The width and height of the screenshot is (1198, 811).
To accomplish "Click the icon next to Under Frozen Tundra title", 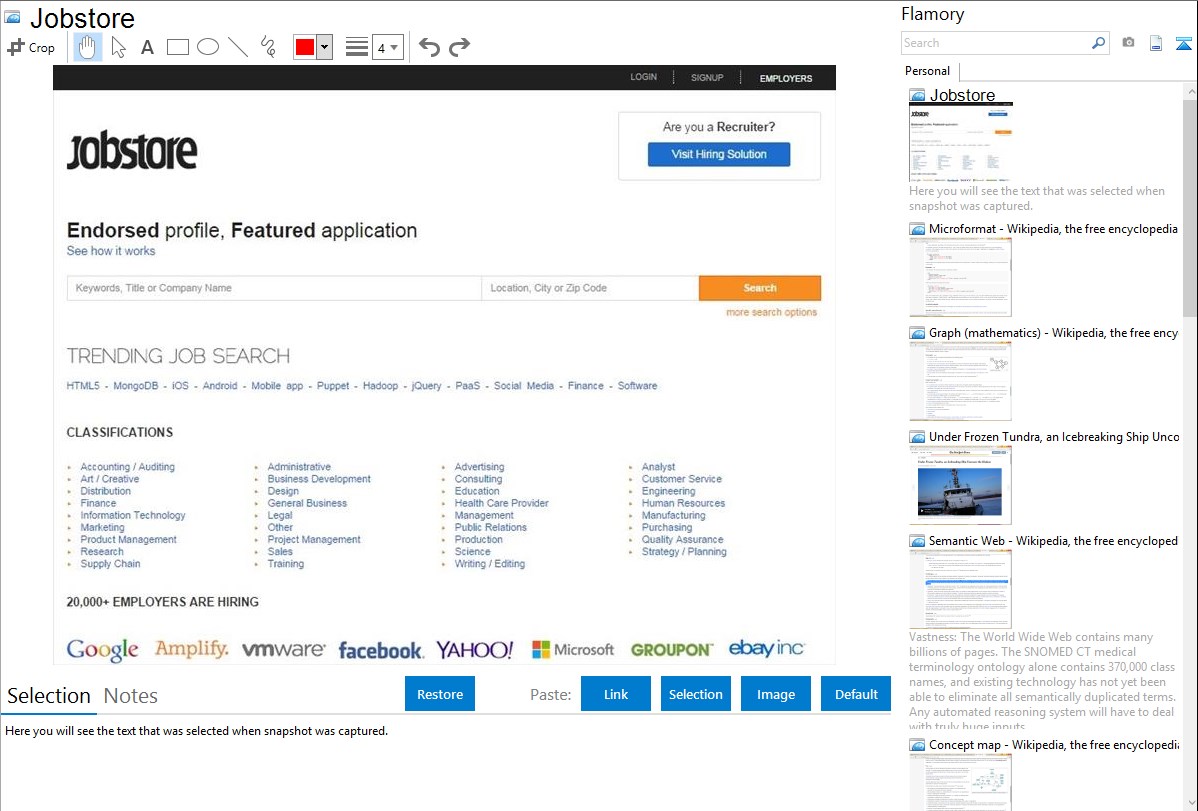I will coord(917,437).
